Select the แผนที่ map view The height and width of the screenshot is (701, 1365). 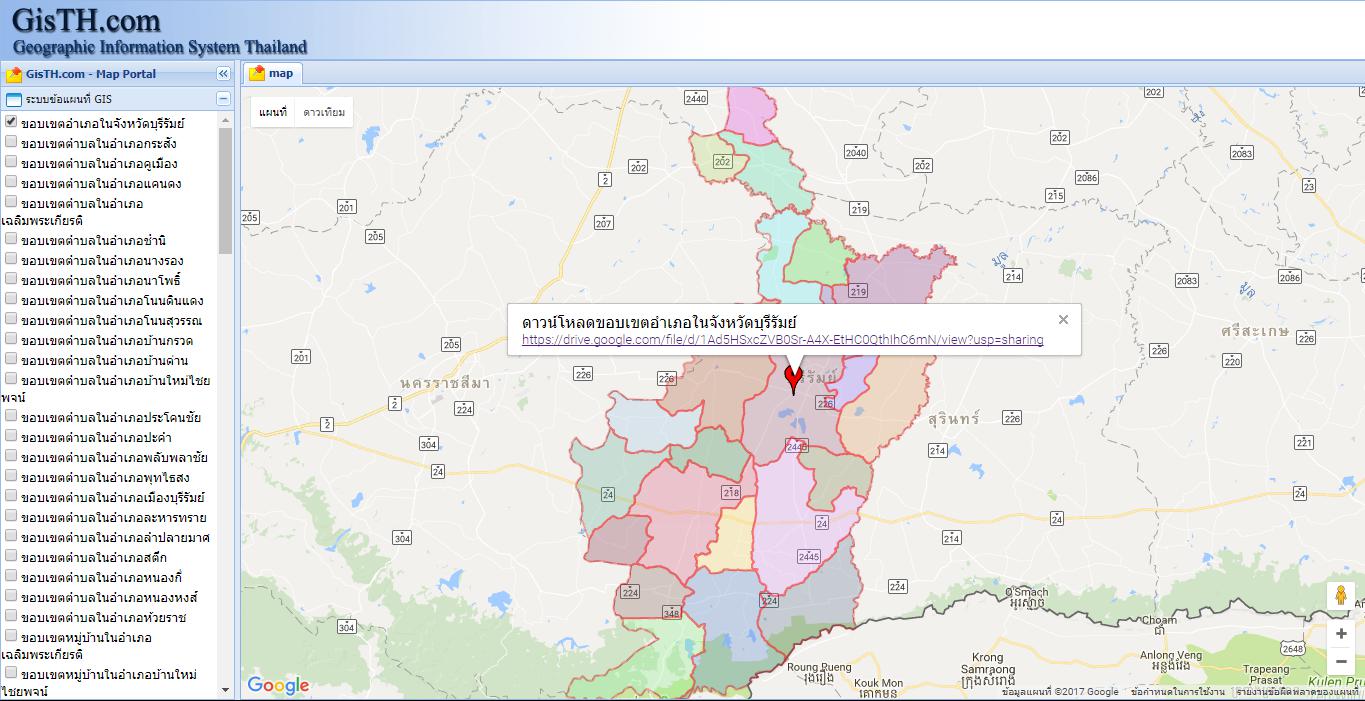[x=273, y=113]
